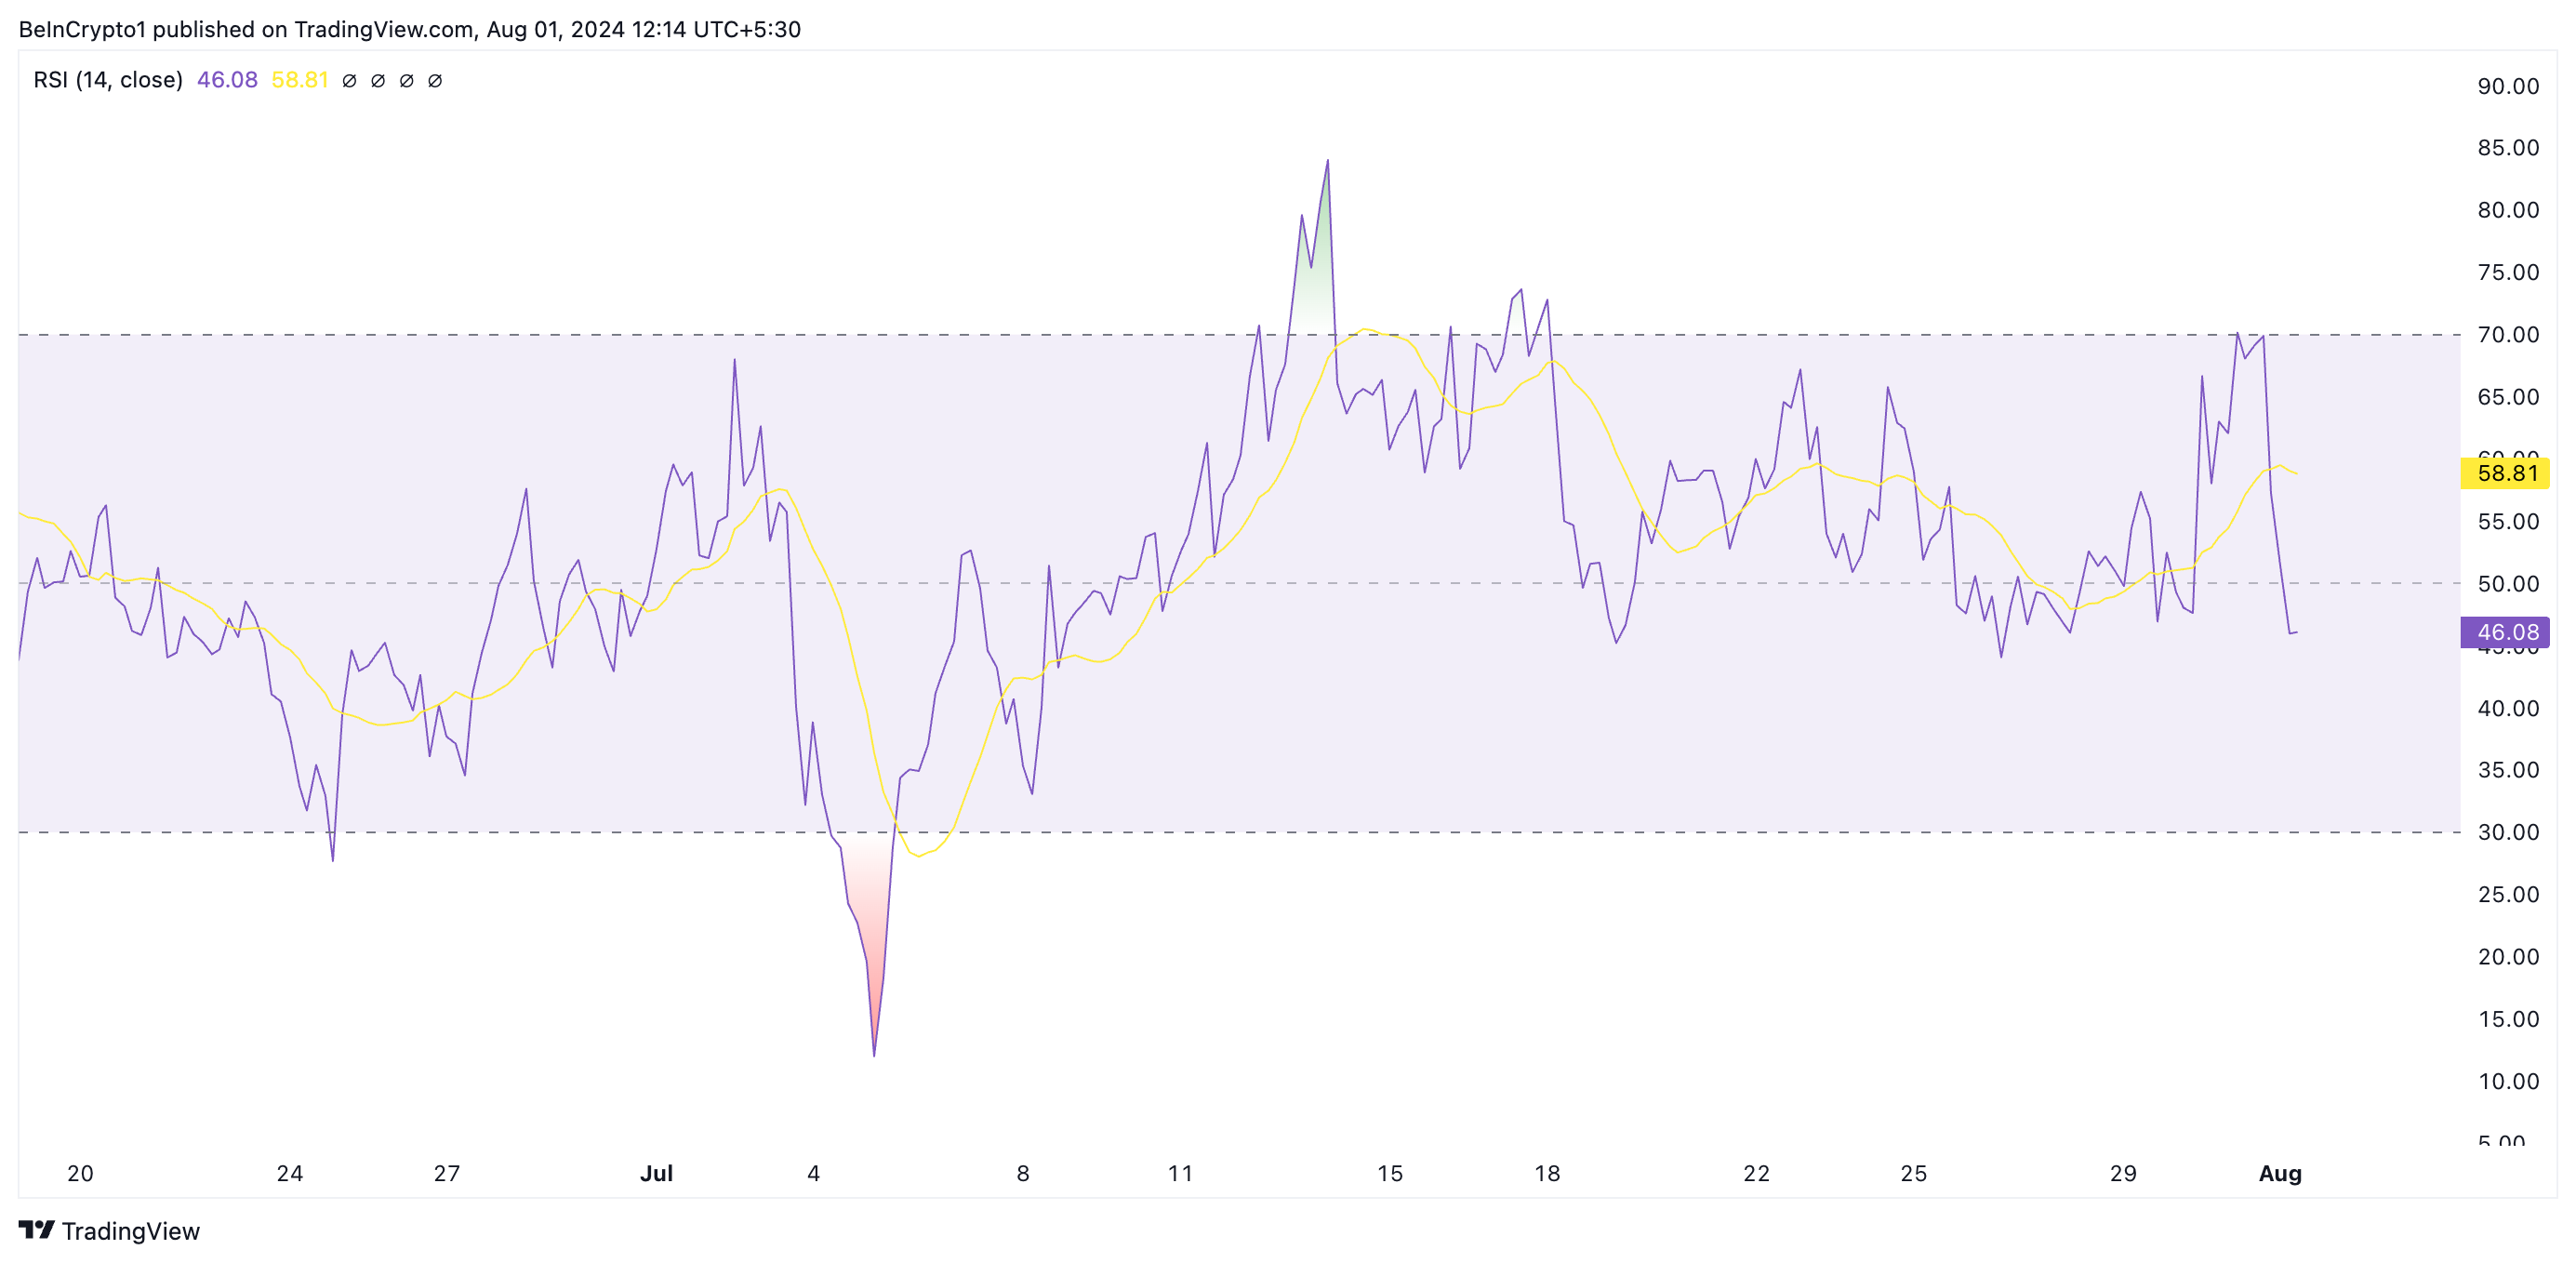Click the TradingView logo icon
The height and width of the screenshot is (1263, 2576).
[36, 1229]
